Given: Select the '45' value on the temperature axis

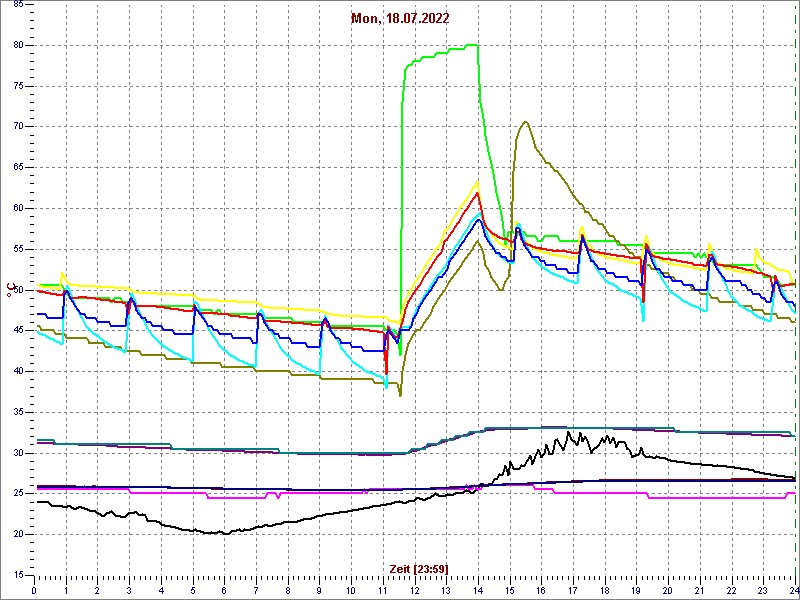Looking at the screenshot, I should tap(17, 331).
